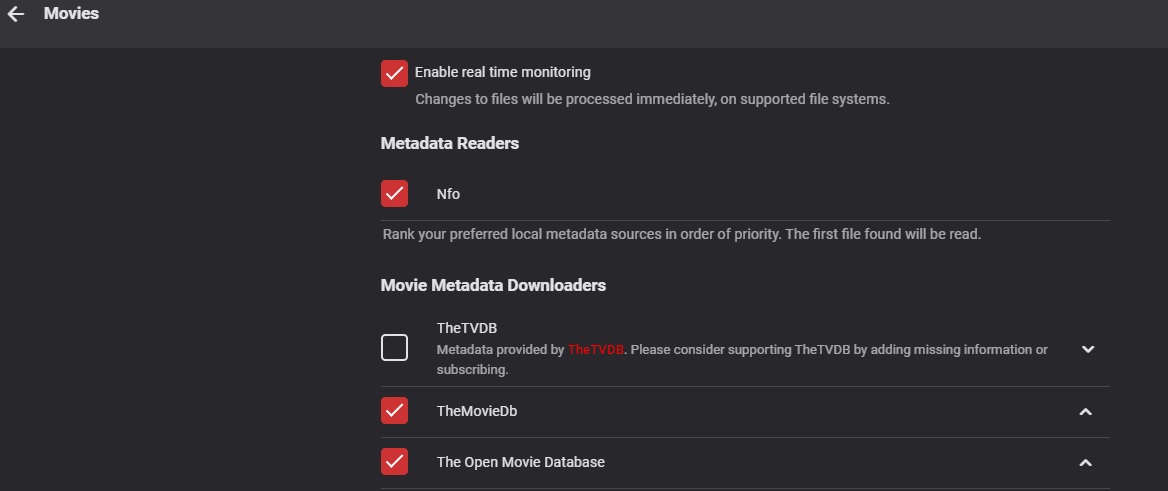Viewport: 1168px width, 491px height.
Task: Toggle The Open Movie Database checkbox
Action: tap(394, 462)
